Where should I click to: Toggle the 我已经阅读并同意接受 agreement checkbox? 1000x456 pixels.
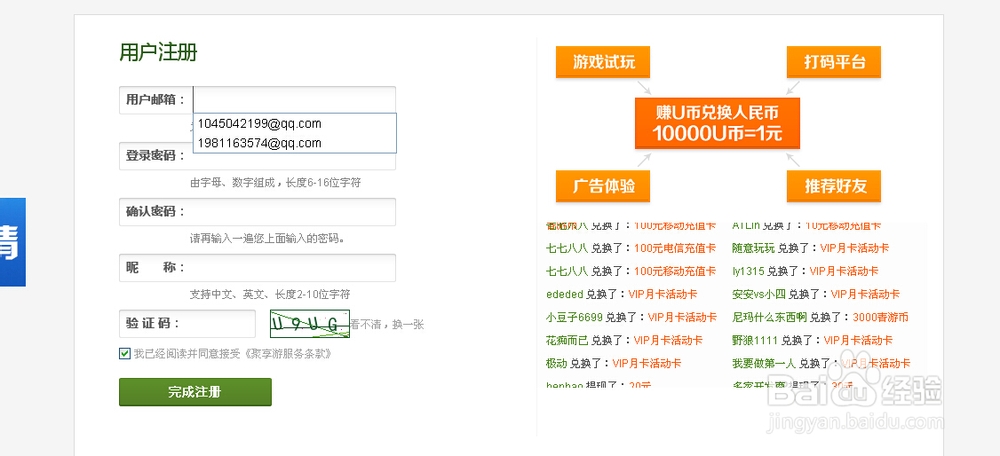(124, 353)
